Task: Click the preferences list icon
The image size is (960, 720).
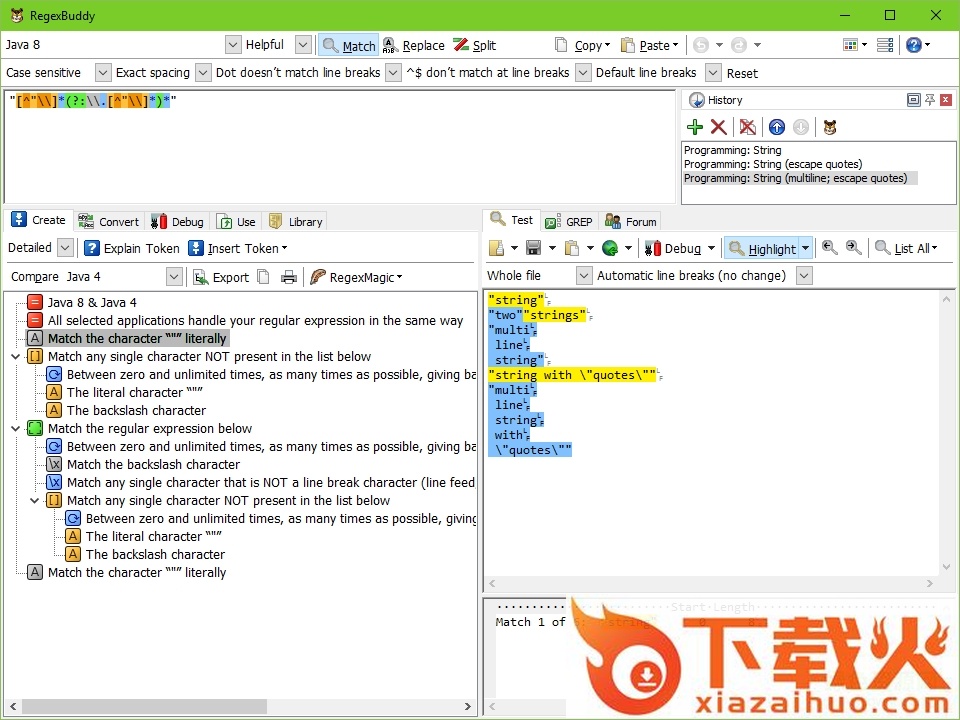Action: [885, 45]
